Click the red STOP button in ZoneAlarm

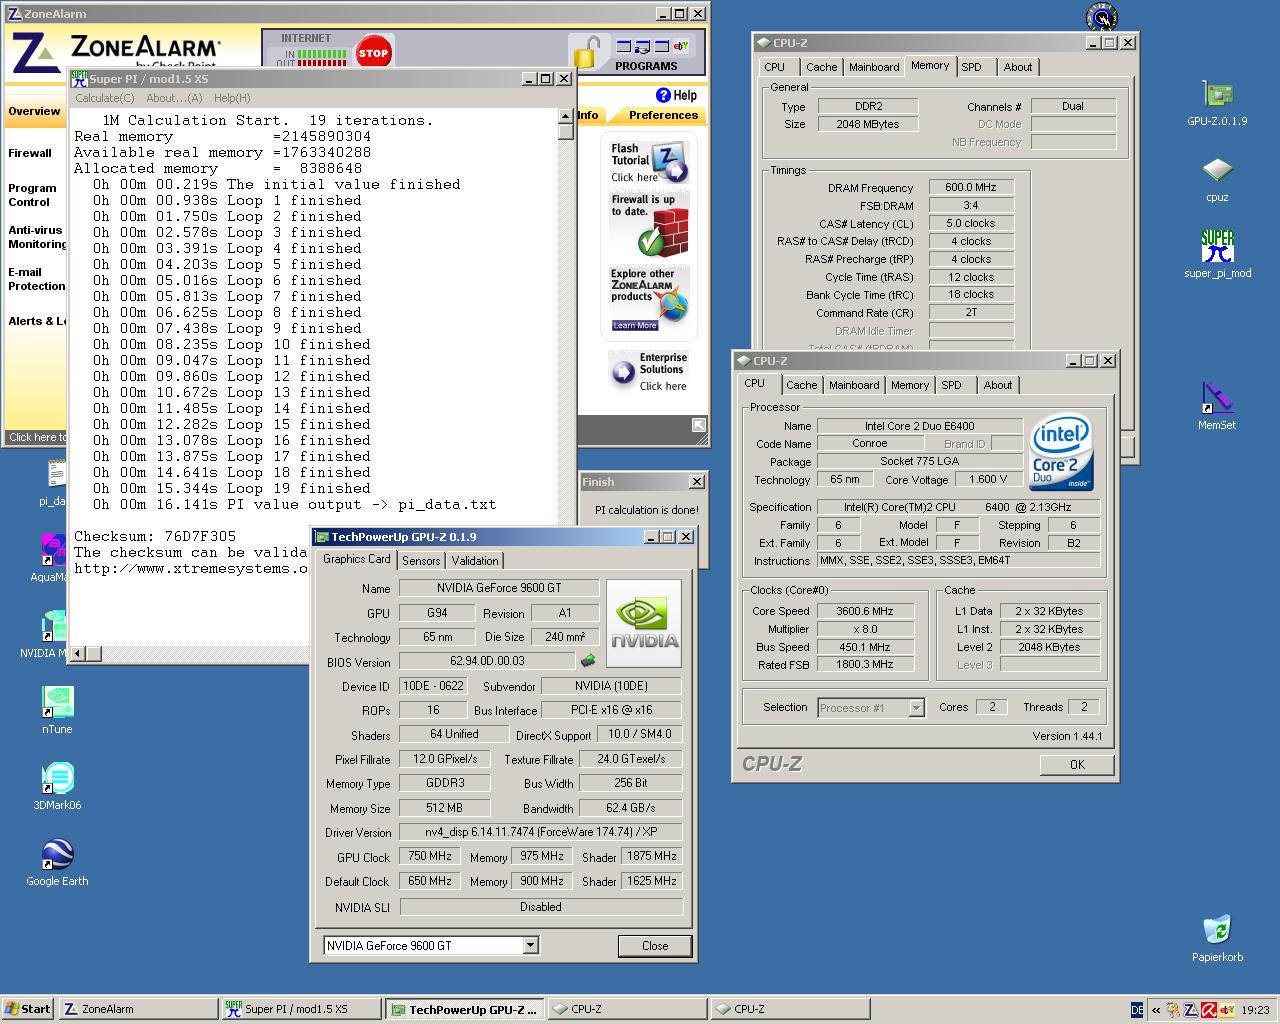[373, 53]
